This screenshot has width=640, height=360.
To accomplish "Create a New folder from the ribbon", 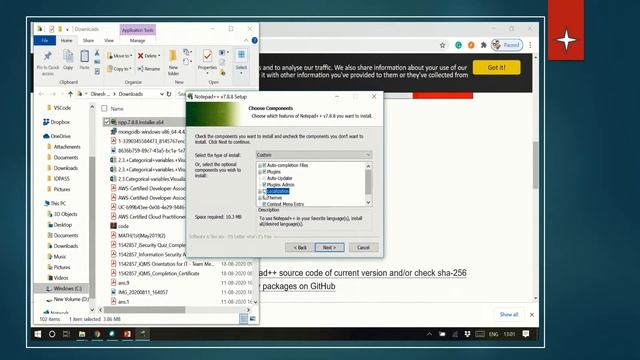I will (173, 62).
